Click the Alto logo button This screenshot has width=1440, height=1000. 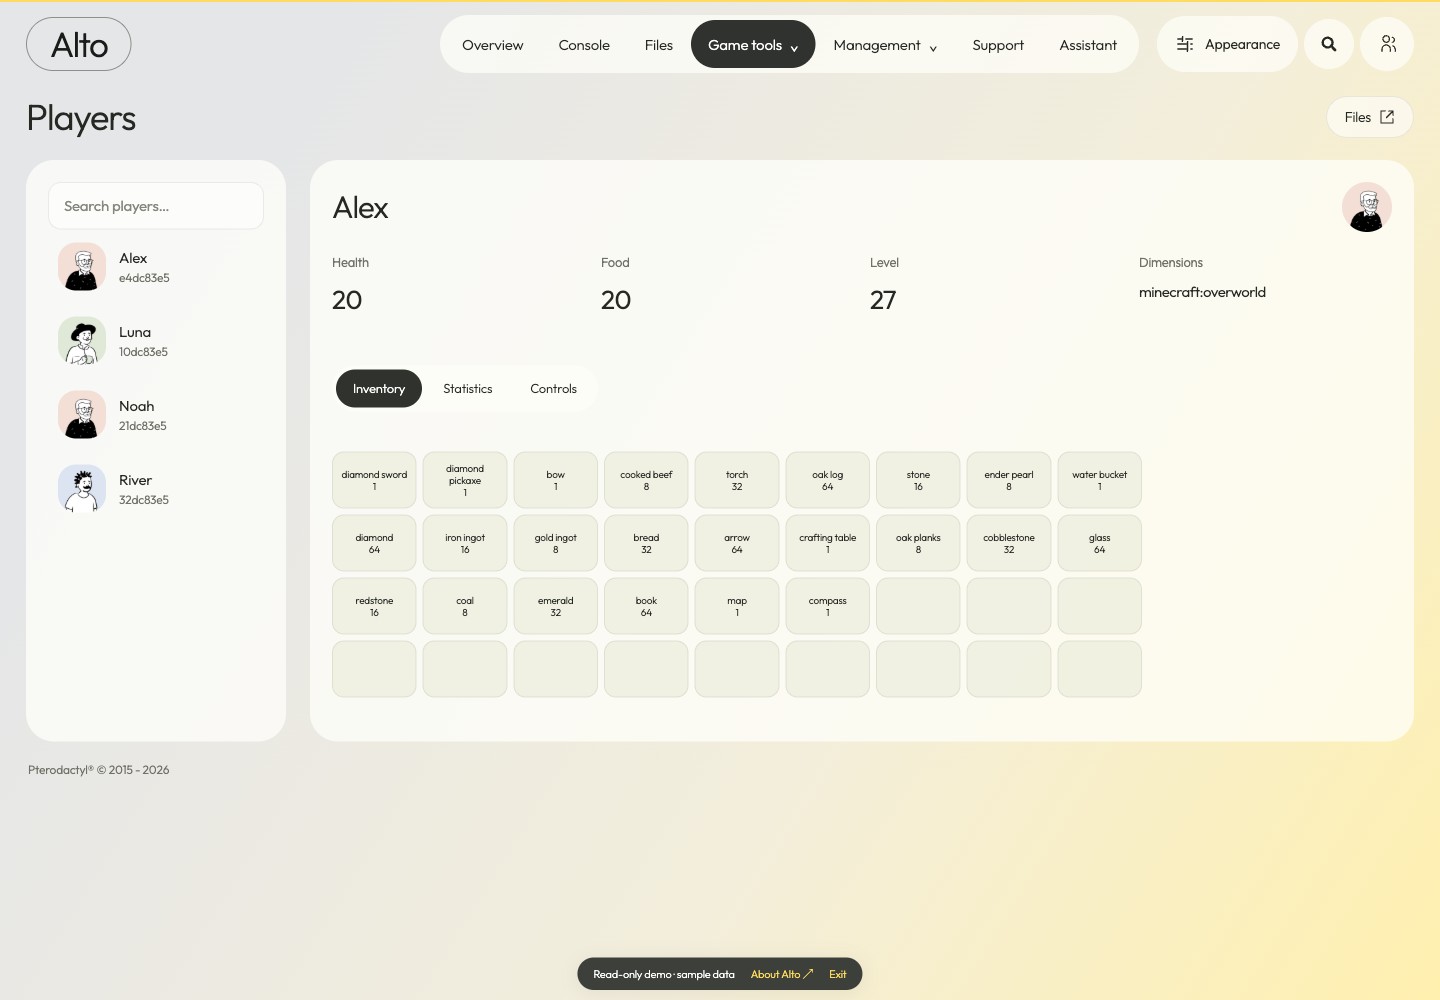79,45
